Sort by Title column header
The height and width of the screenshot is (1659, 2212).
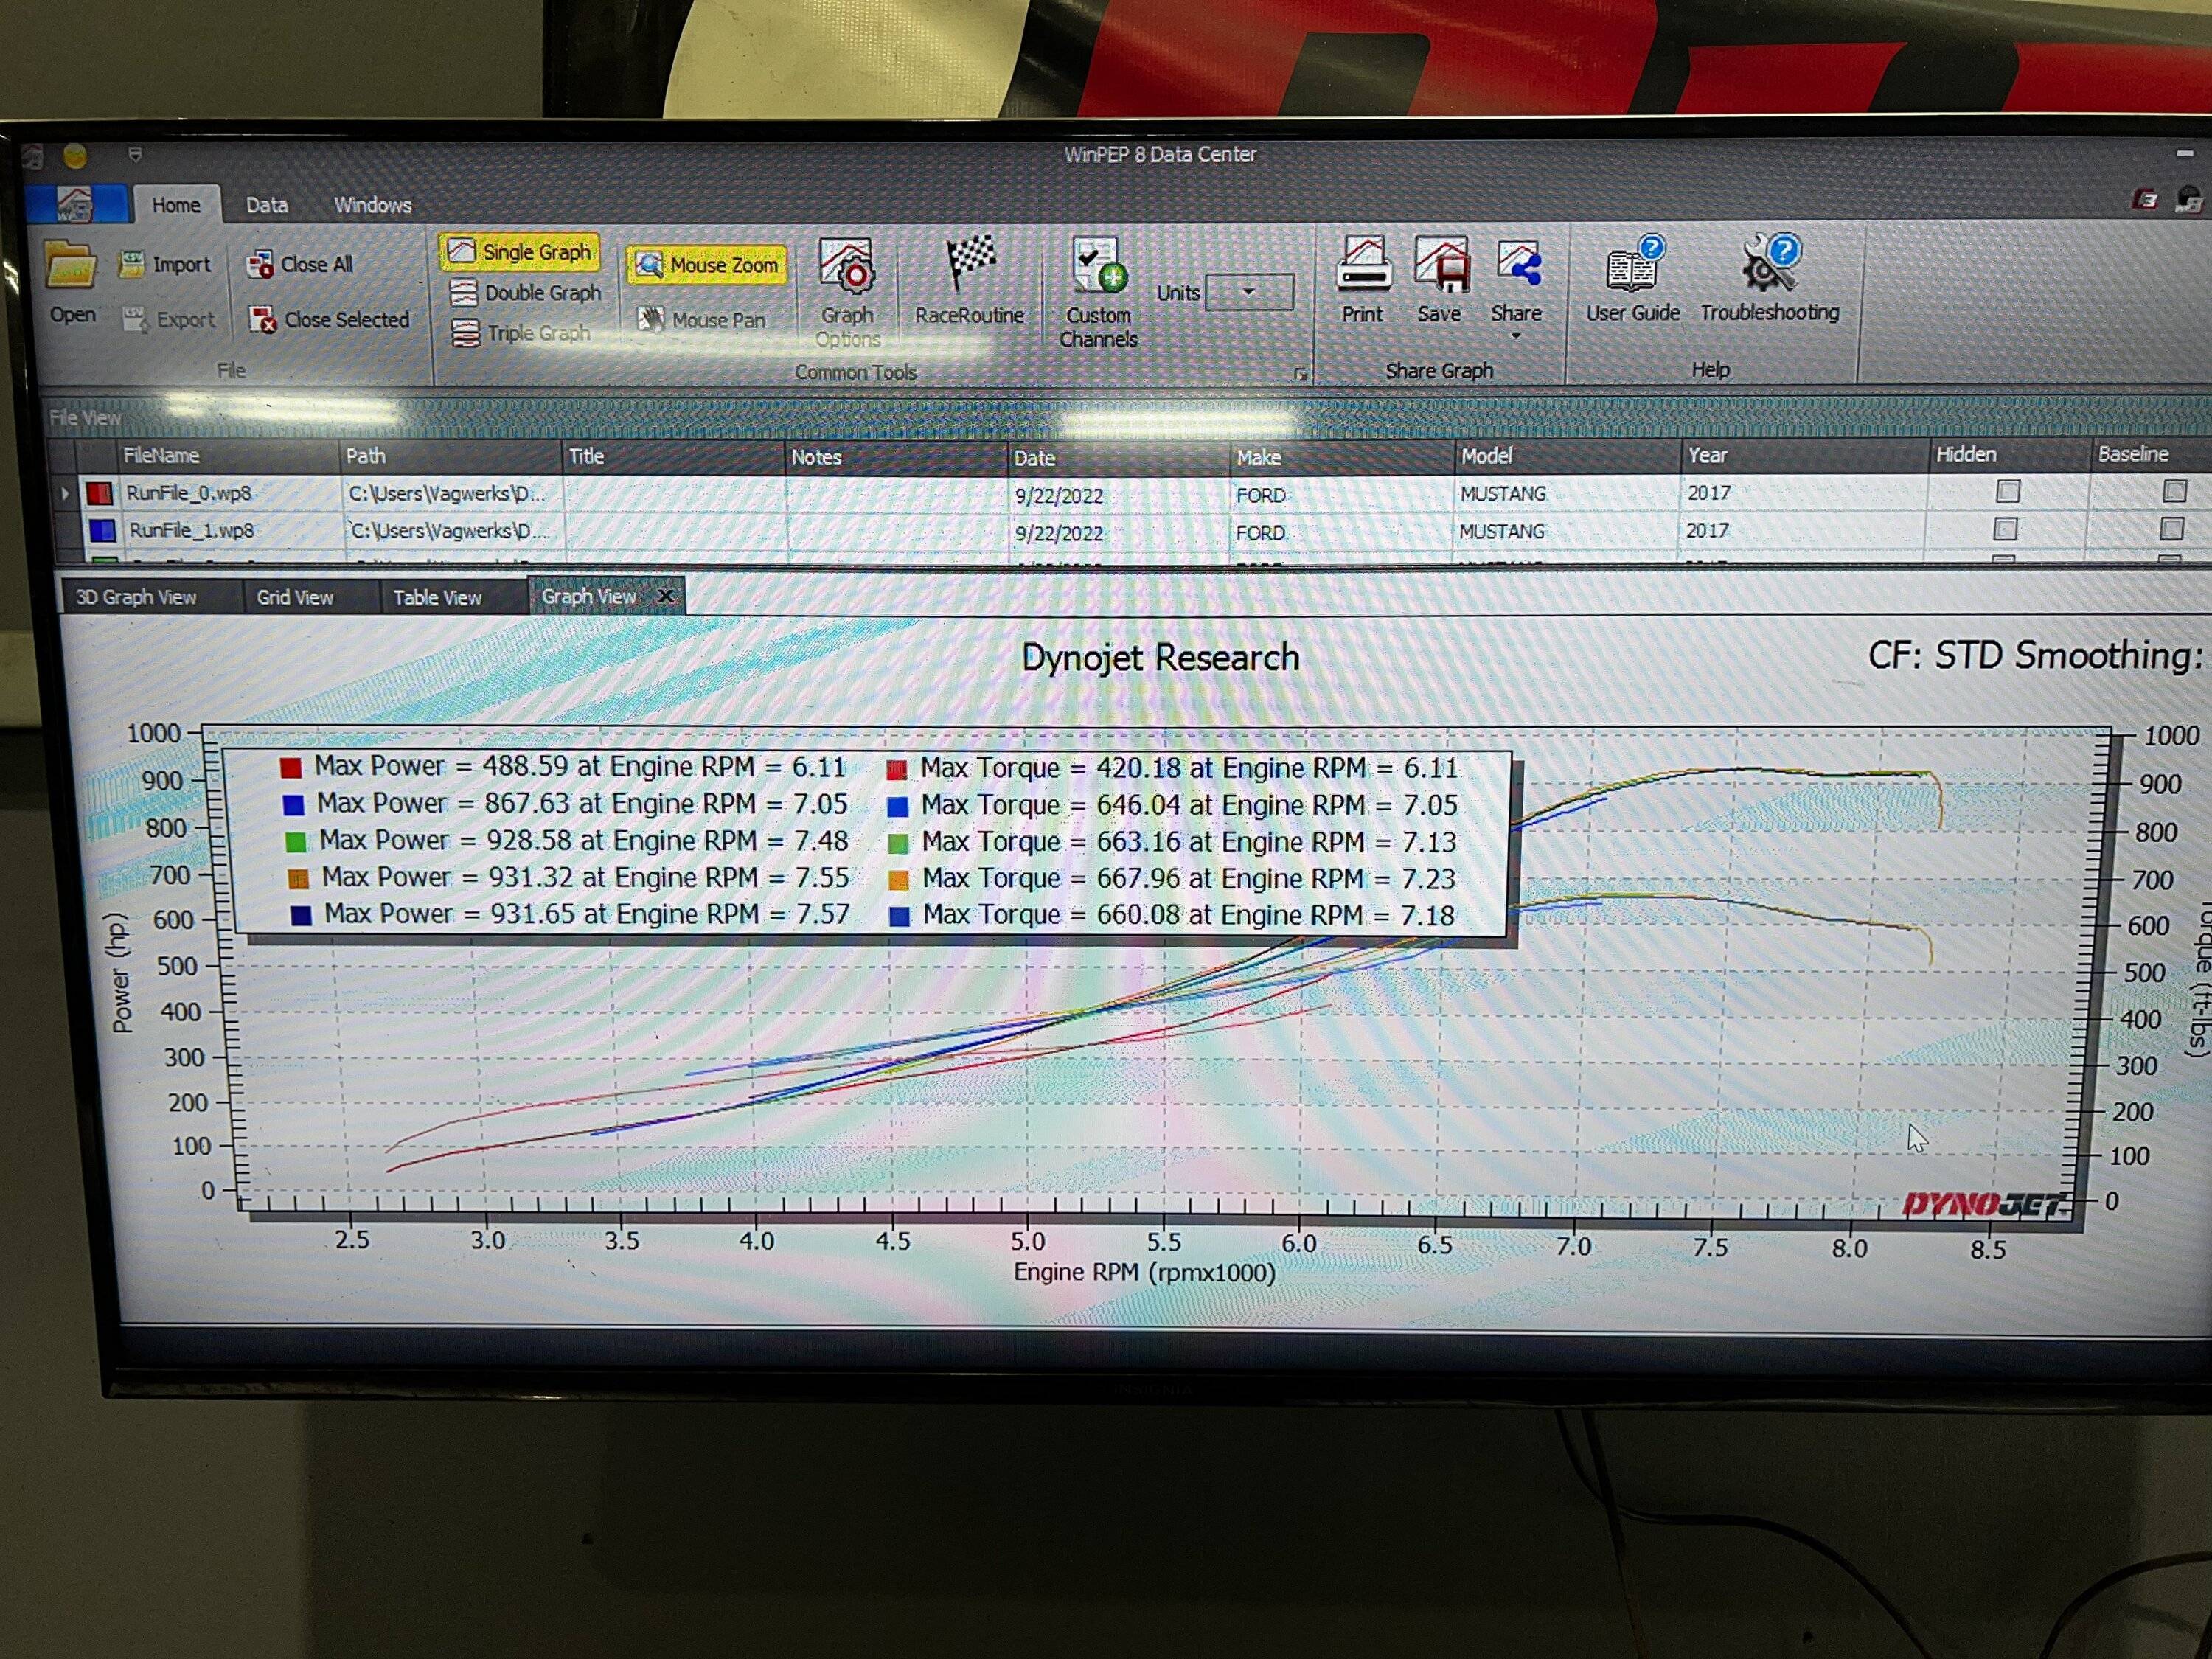(x=673, y=456)
